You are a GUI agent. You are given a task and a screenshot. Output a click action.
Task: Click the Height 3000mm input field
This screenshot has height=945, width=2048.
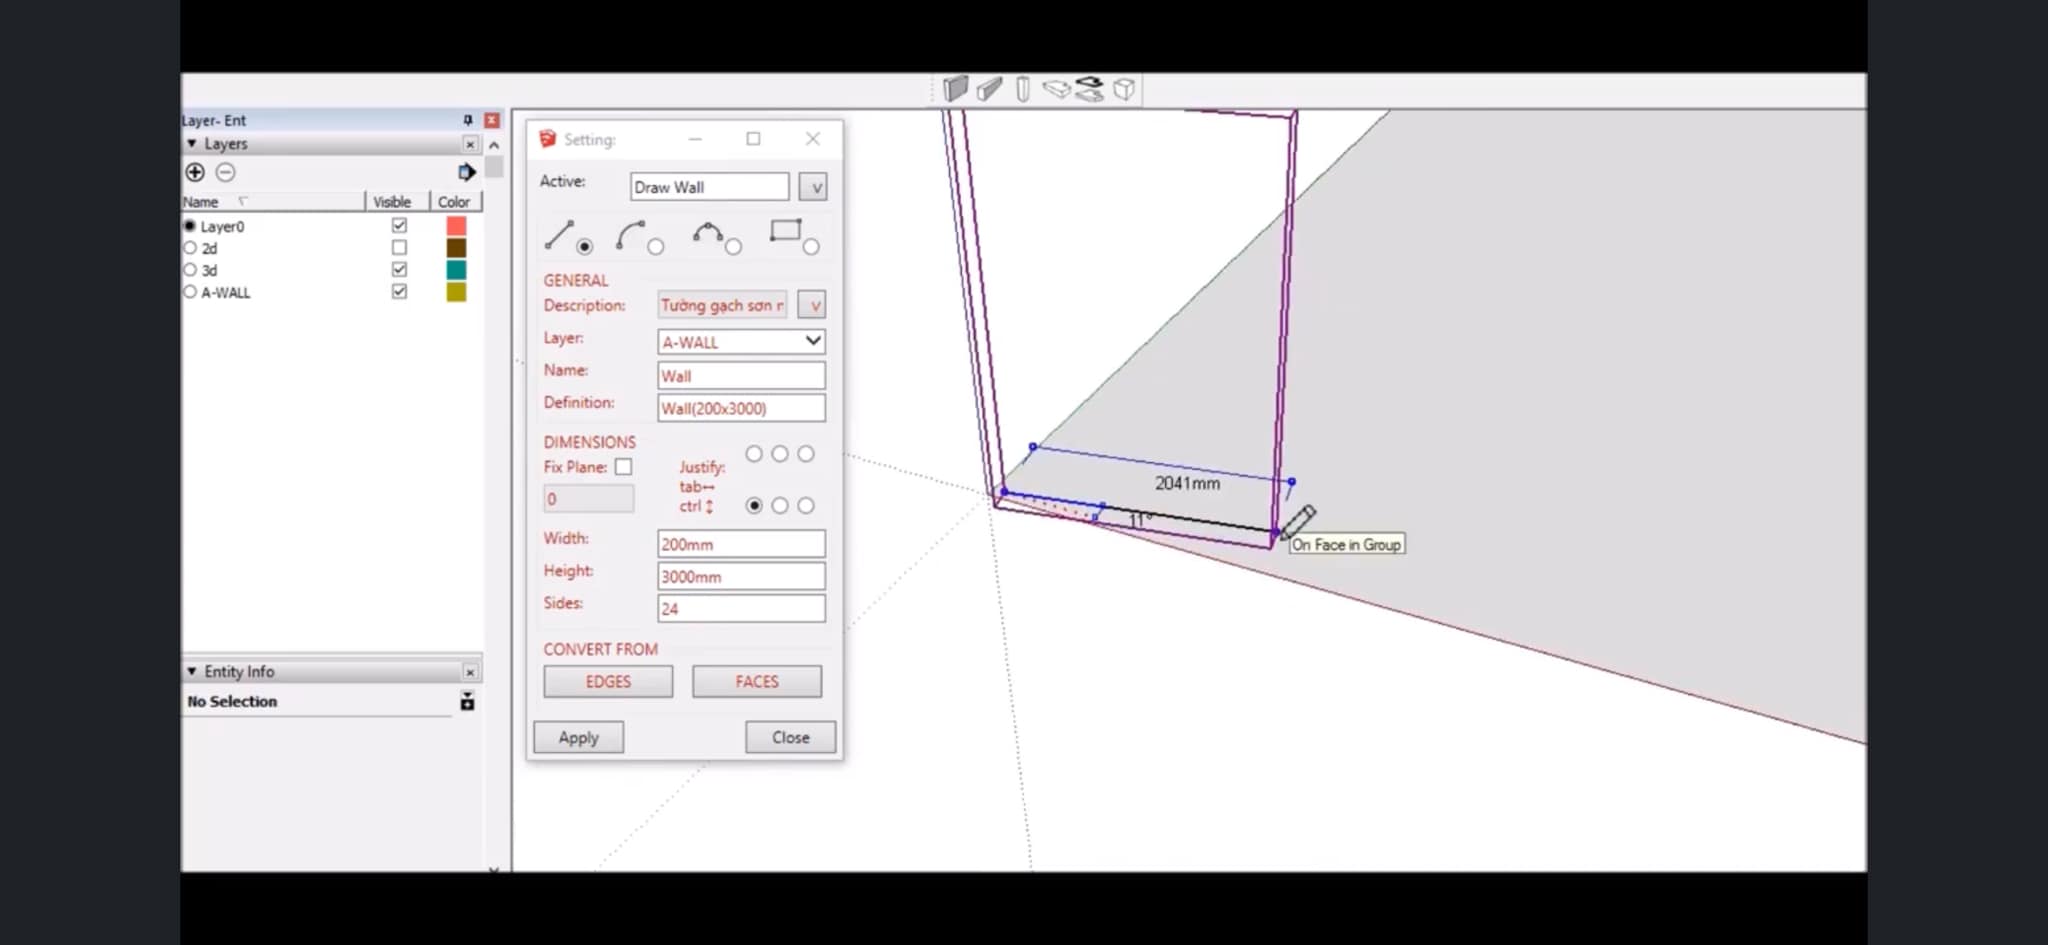point(741,576)
